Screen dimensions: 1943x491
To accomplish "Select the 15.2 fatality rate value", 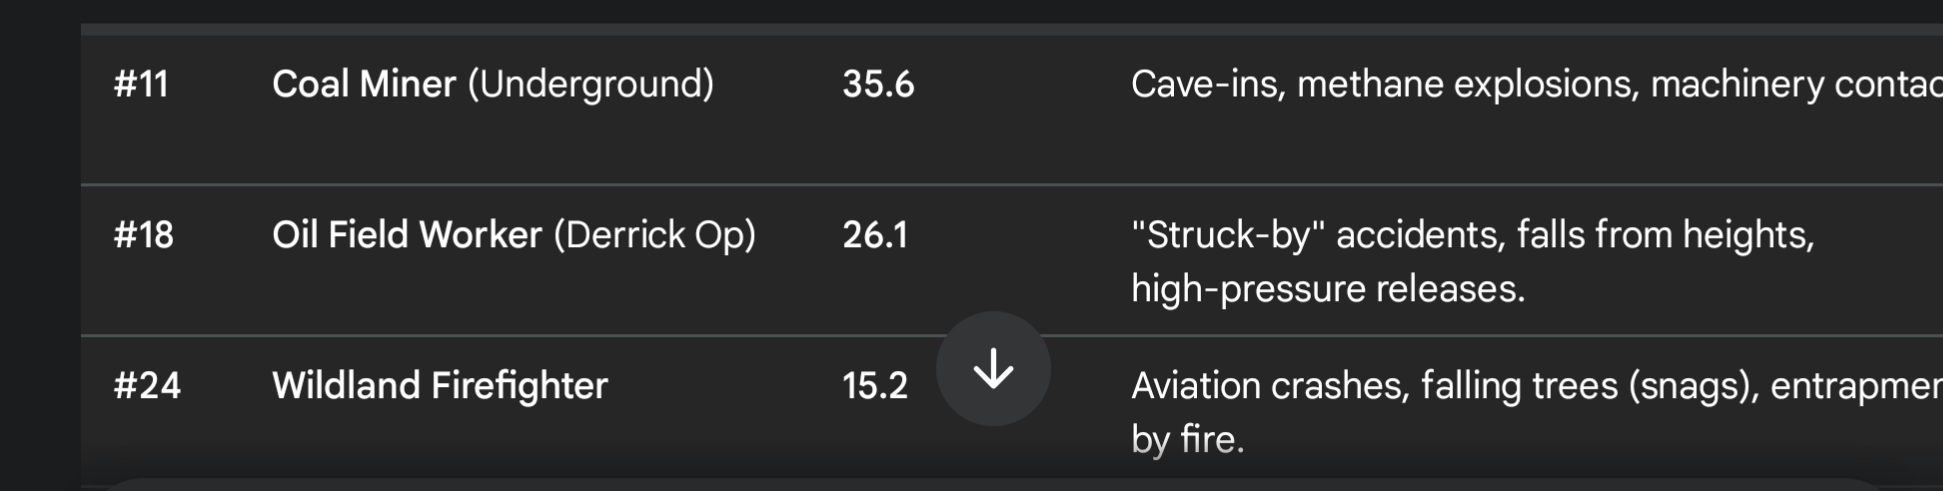I will [x=875, y=387].
